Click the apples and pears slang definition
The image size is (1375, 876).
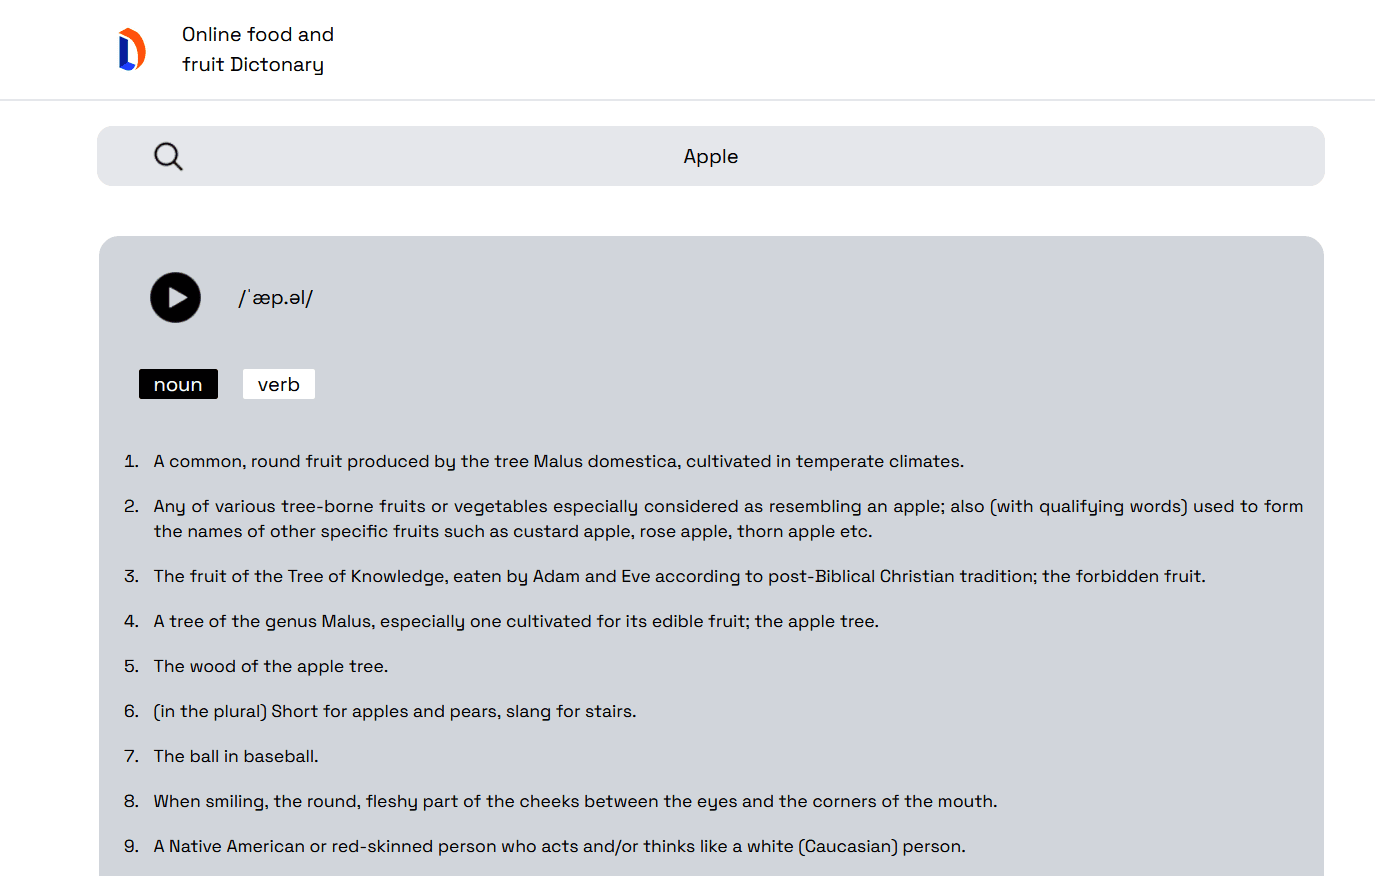pyautogui.click(x=395, y=711)
